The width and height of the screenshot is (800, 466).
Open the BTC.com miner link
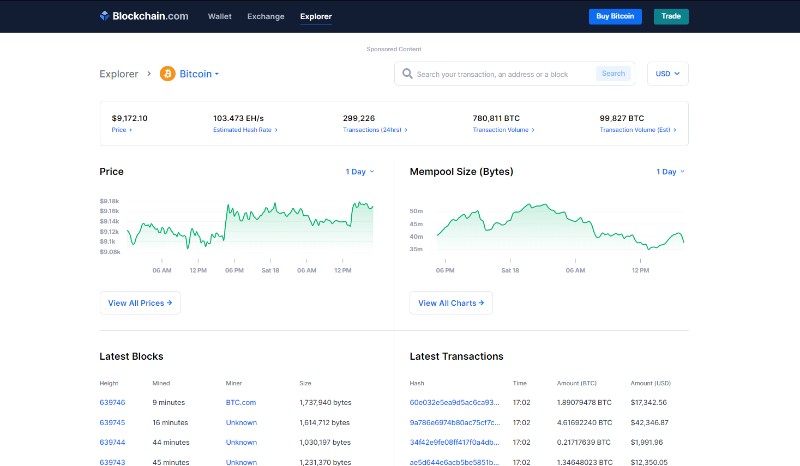(241, 402)
